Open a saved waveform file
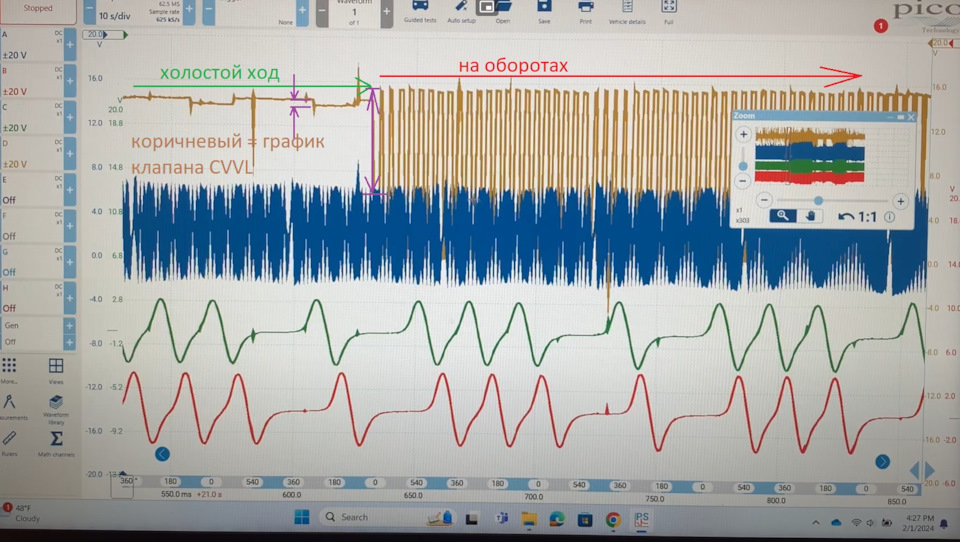960x542 pixels. (502, 11)
